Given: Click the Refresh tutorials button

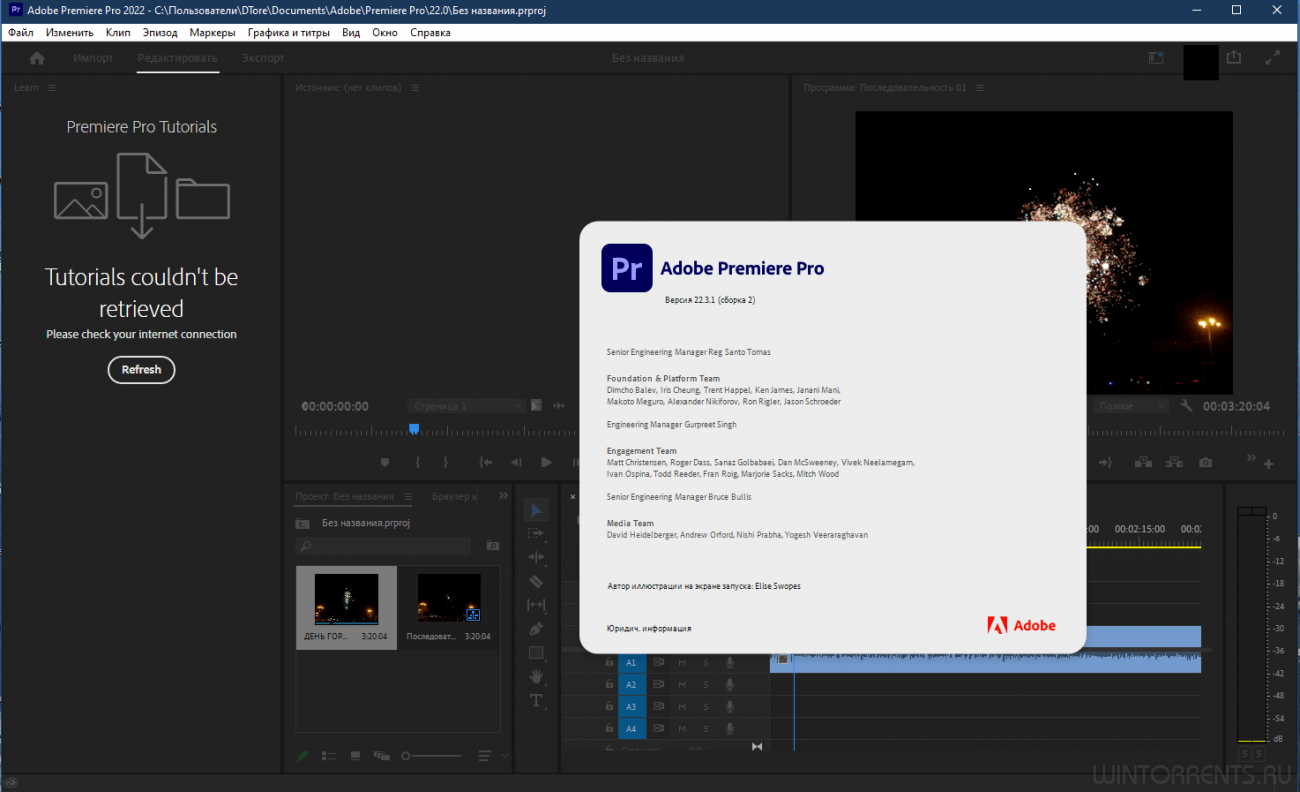Looking at the screenshot, I should (141, 369).
